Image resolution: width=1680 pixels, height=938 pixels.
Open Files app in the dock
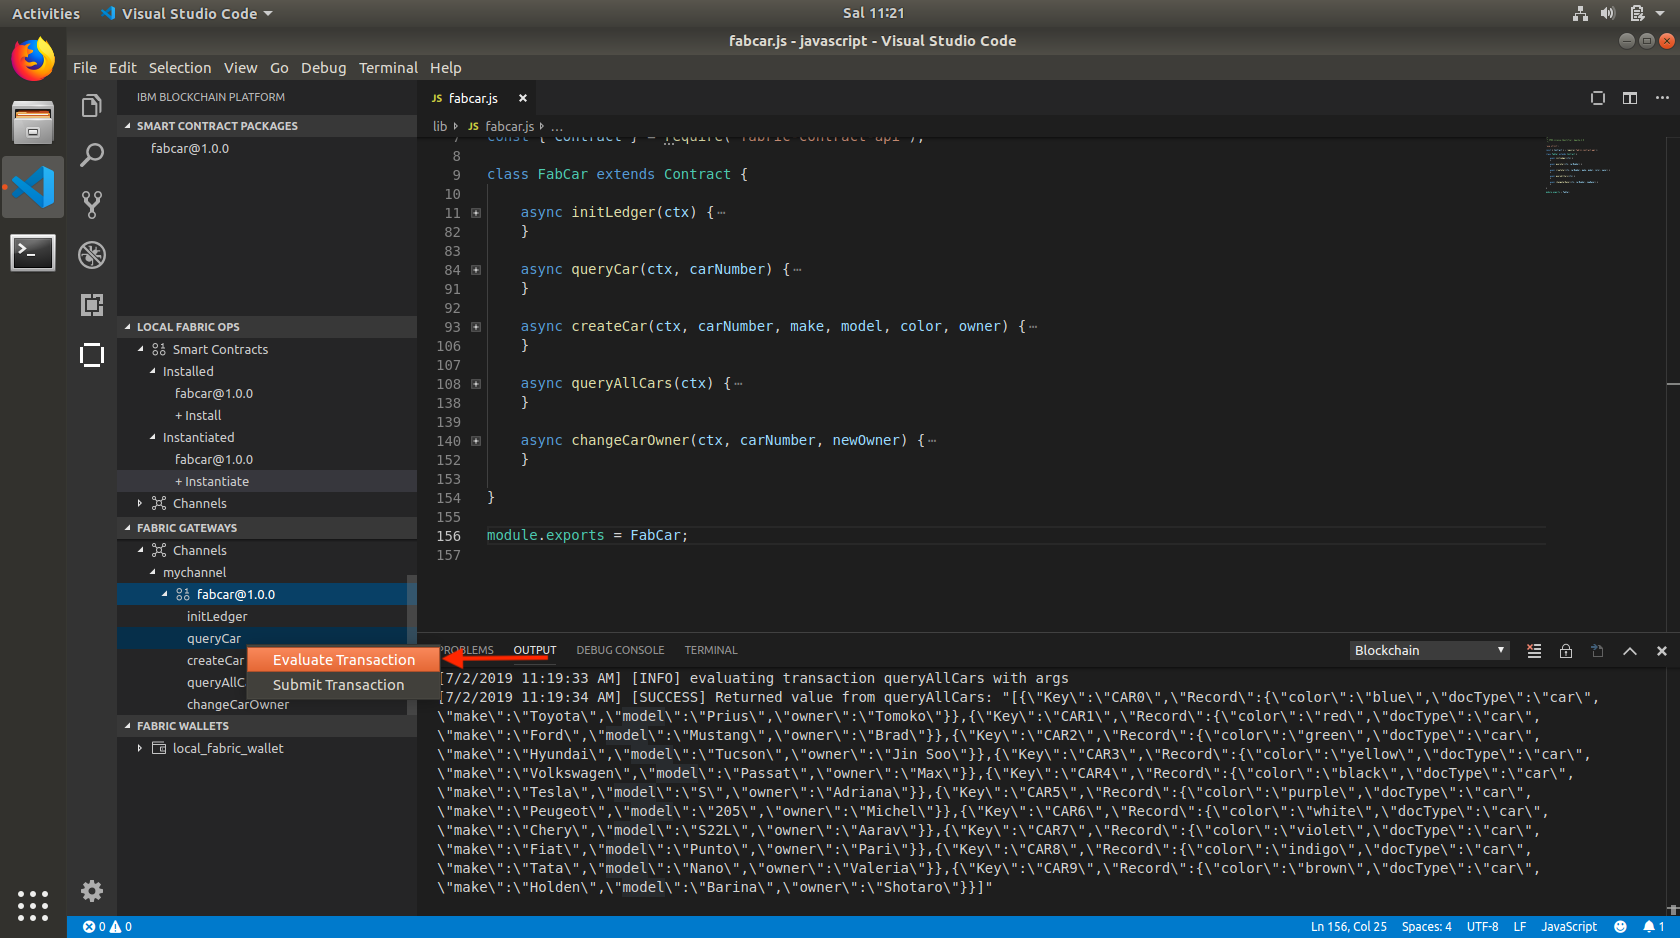[33, 123]
